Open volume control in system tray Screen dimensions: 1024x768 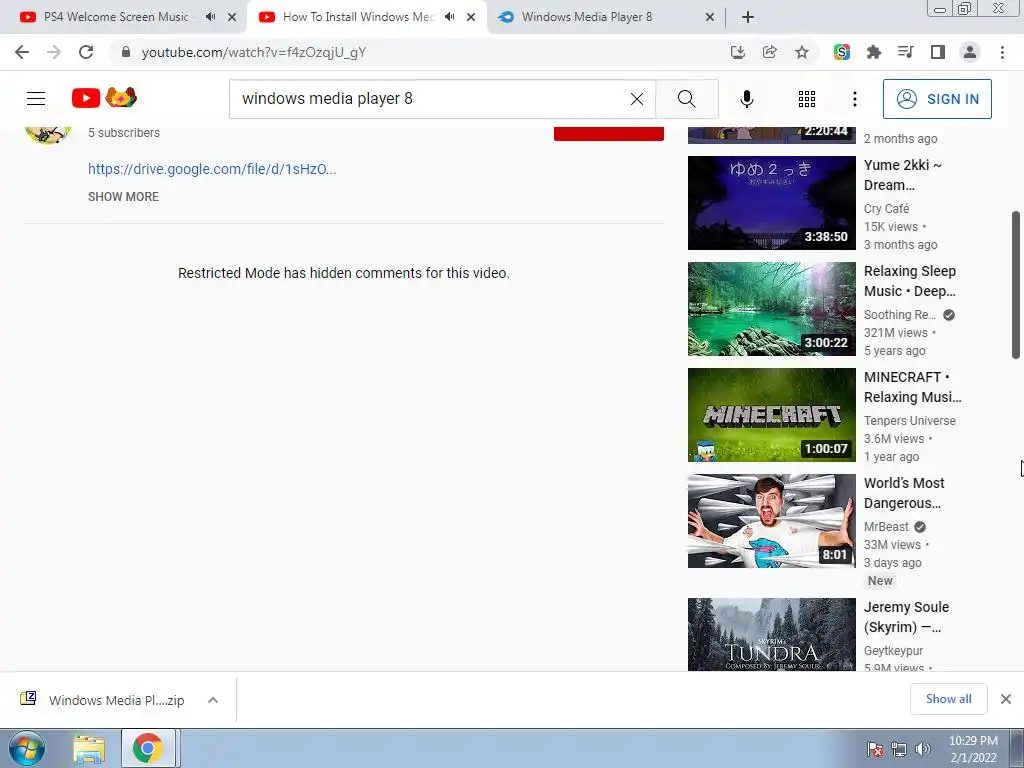pos(922,749)
